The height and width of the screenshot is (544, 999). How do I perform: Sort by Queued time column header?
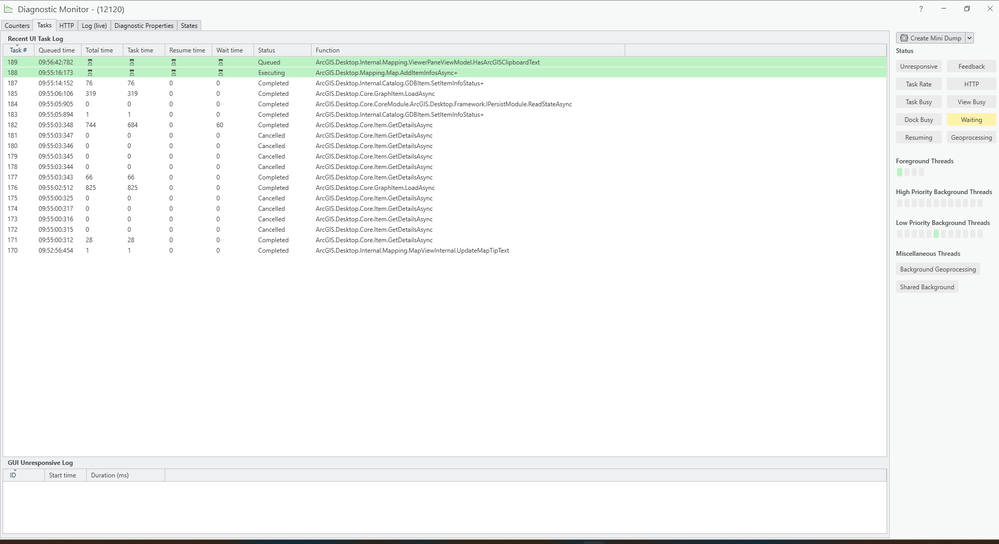pos(57,50)
